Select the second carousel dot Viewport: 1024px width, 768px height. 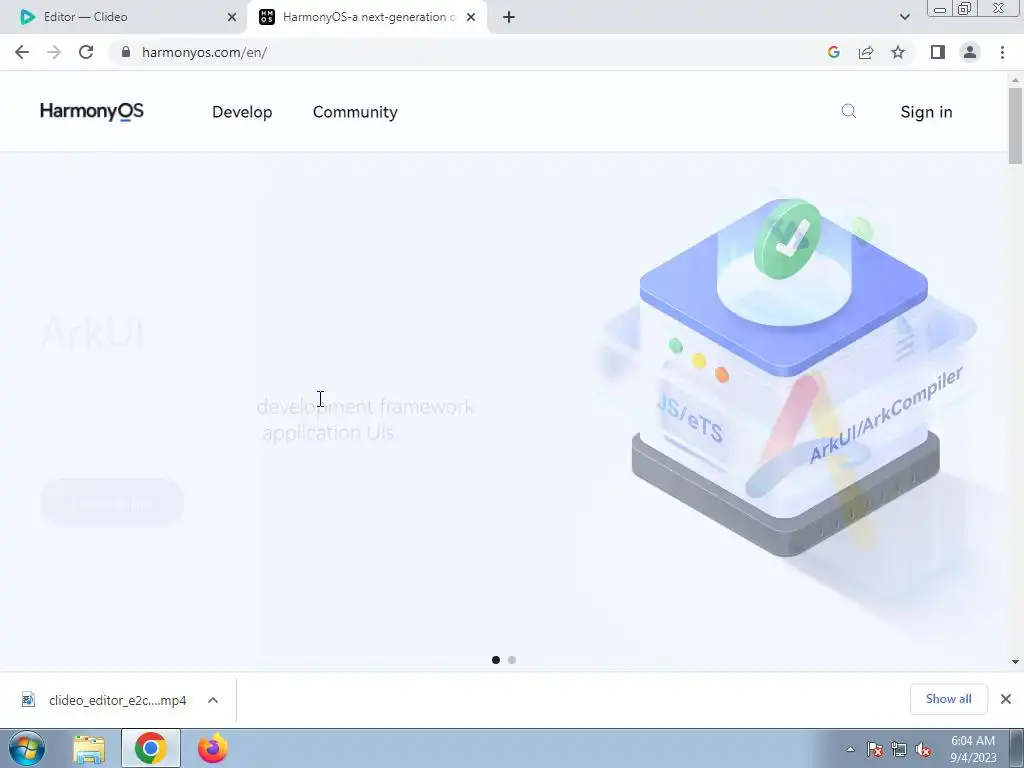512,660
